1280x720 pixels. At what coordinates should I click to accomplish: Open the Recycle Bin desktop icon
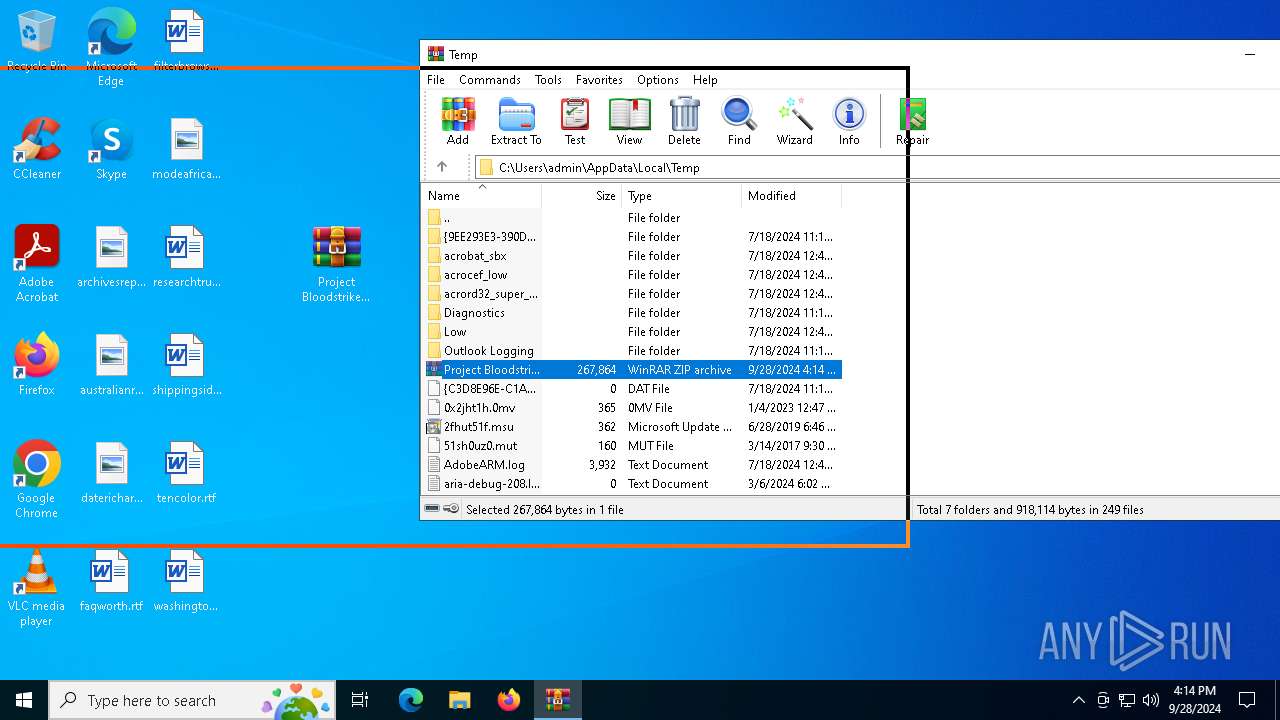(x=37, y=41)
